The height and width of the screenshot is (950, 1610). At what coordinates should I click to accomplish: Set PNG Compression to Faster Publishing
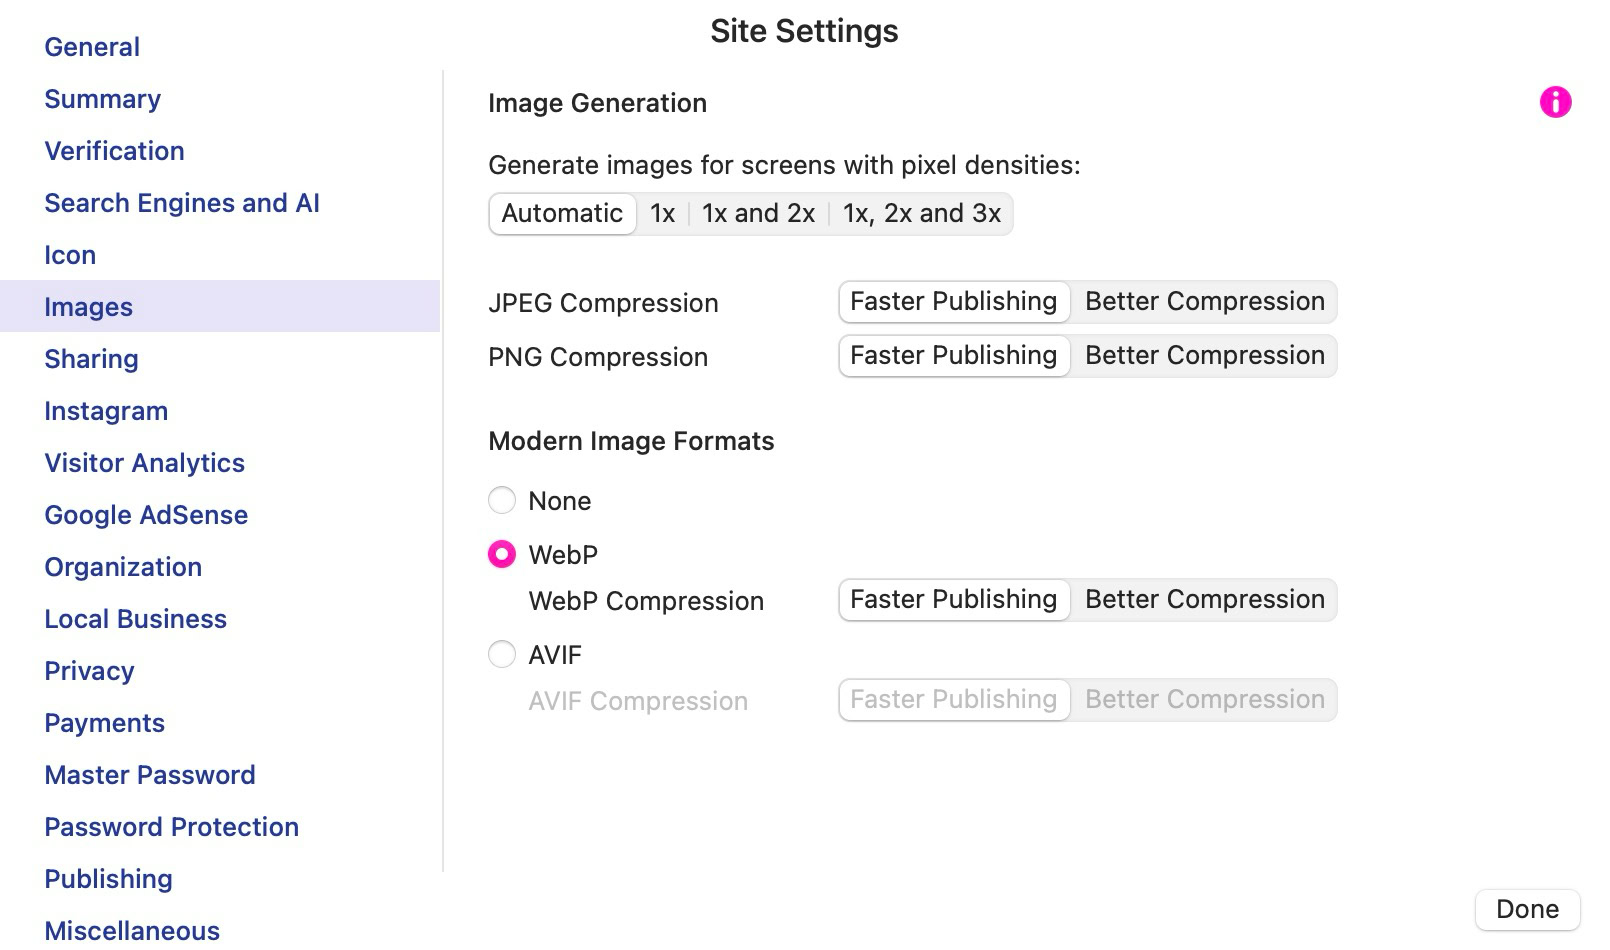(953, 356)
